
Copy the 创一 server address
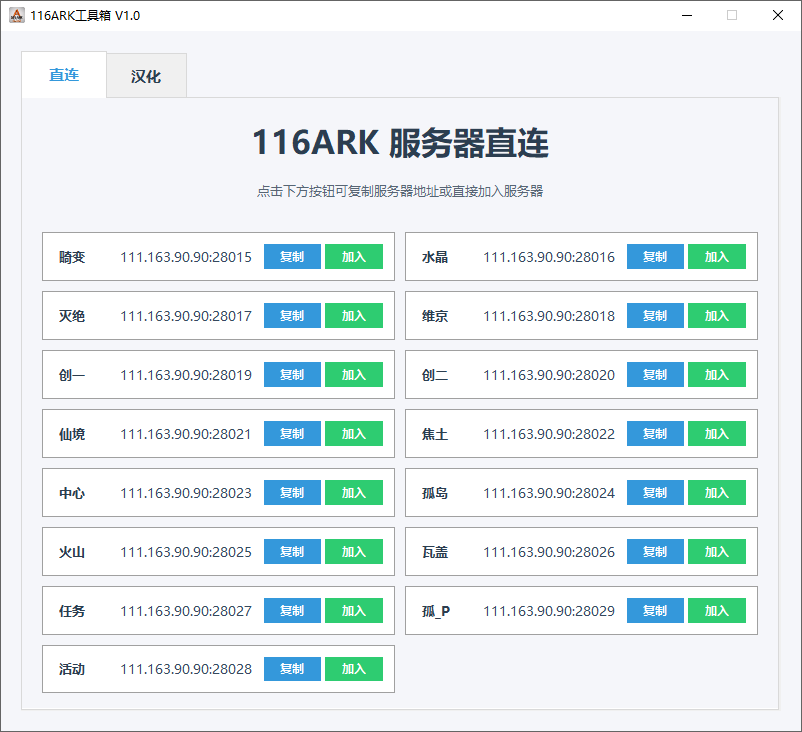point(292,375)
